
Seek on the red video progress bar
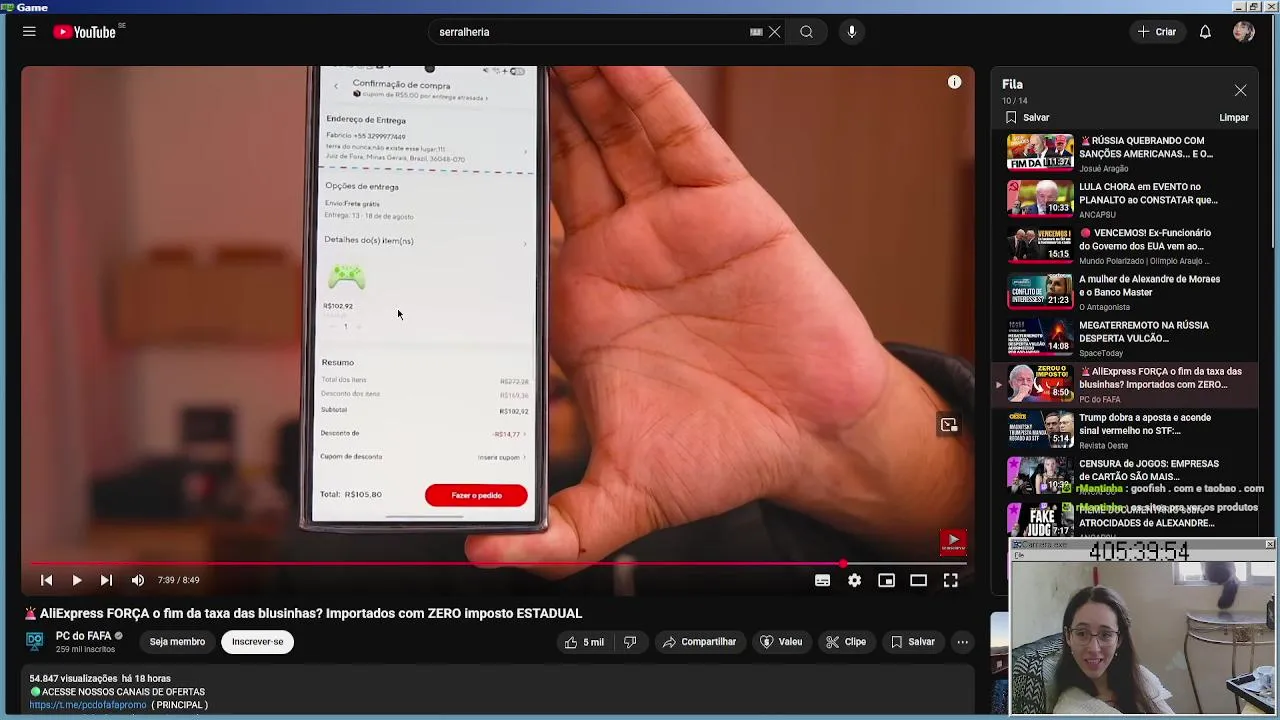498,564
